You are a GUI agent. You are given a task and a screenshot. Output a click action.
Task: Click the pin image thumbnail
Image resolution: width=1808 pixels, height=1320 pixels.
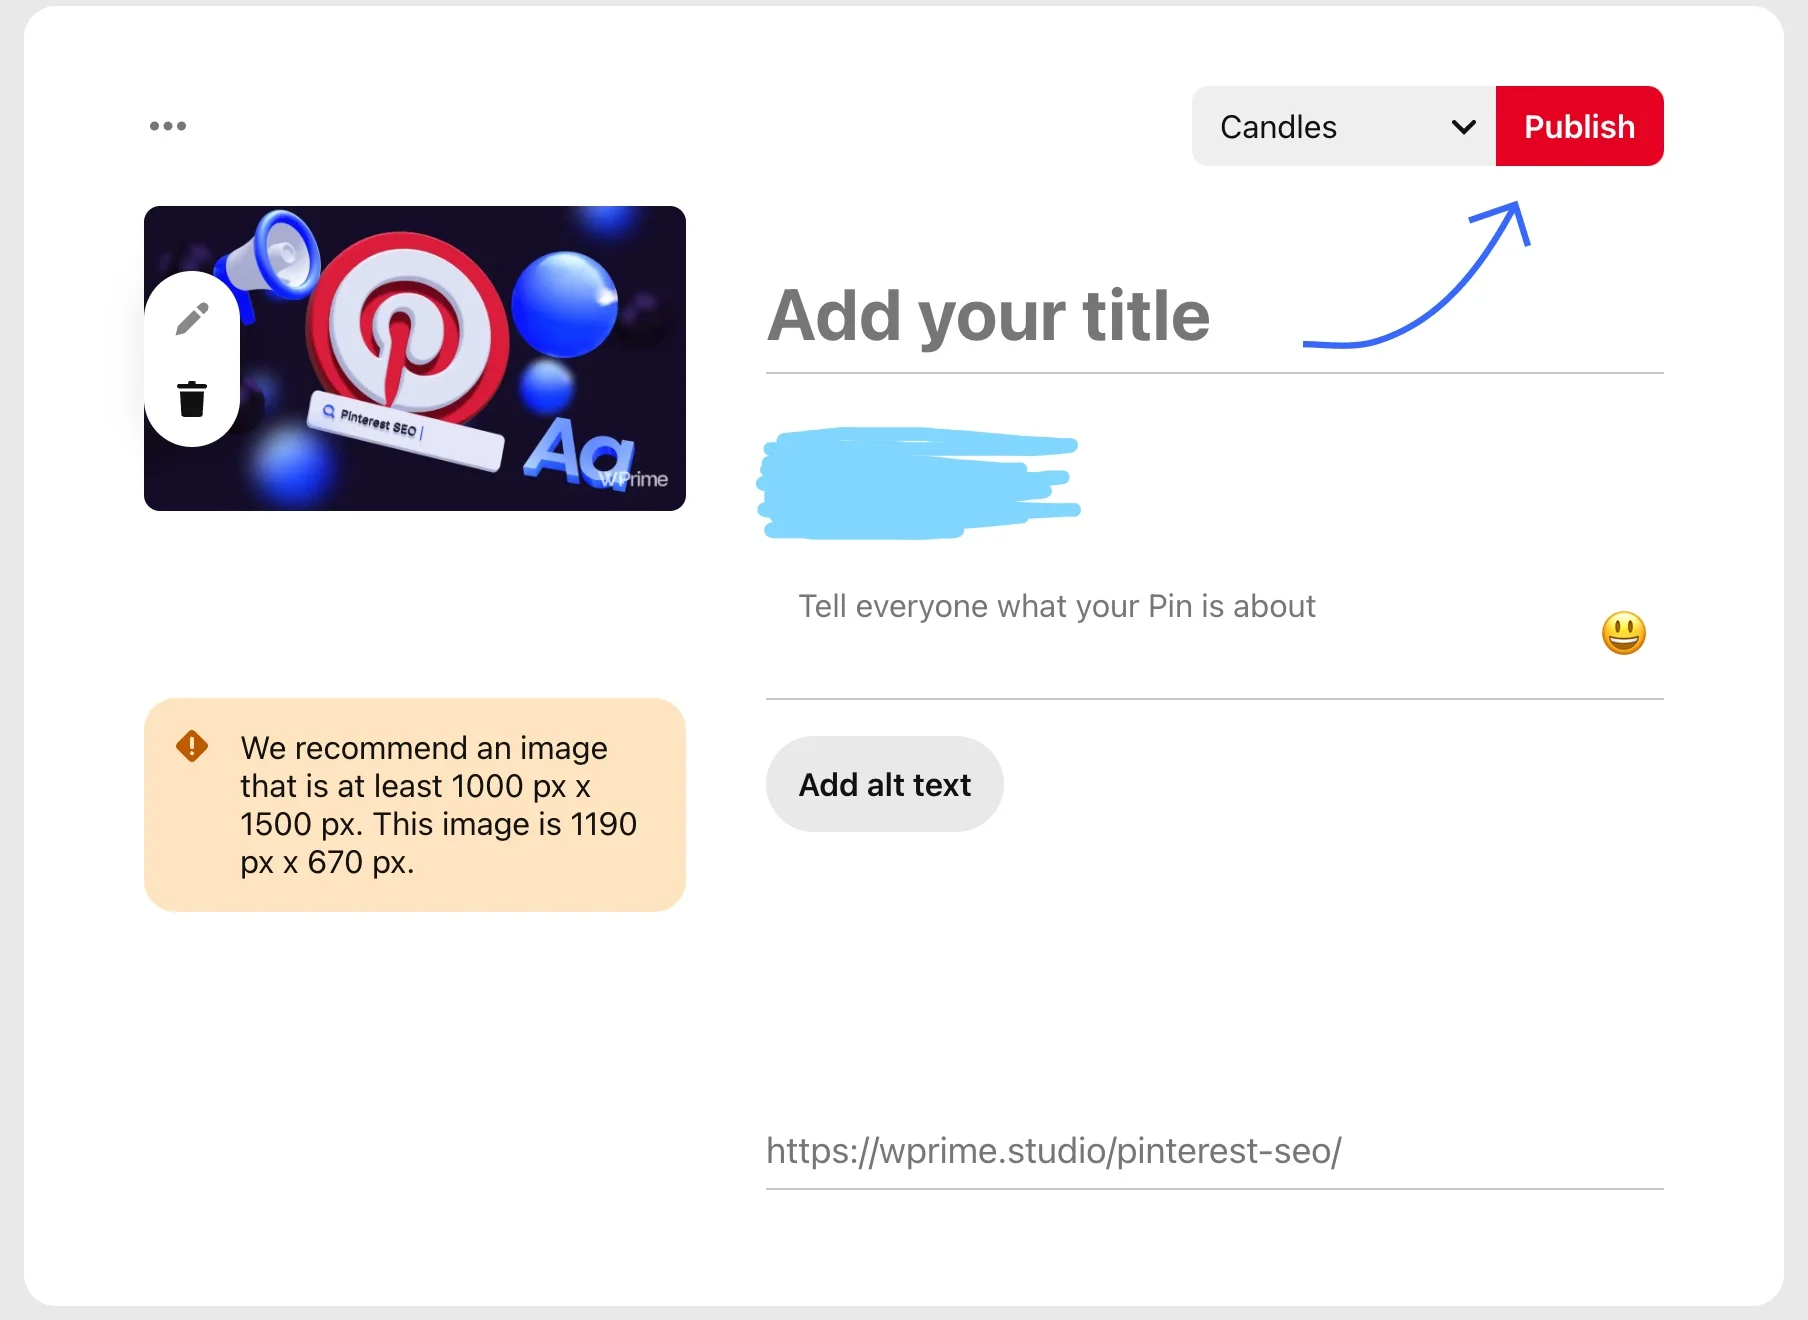415,358
